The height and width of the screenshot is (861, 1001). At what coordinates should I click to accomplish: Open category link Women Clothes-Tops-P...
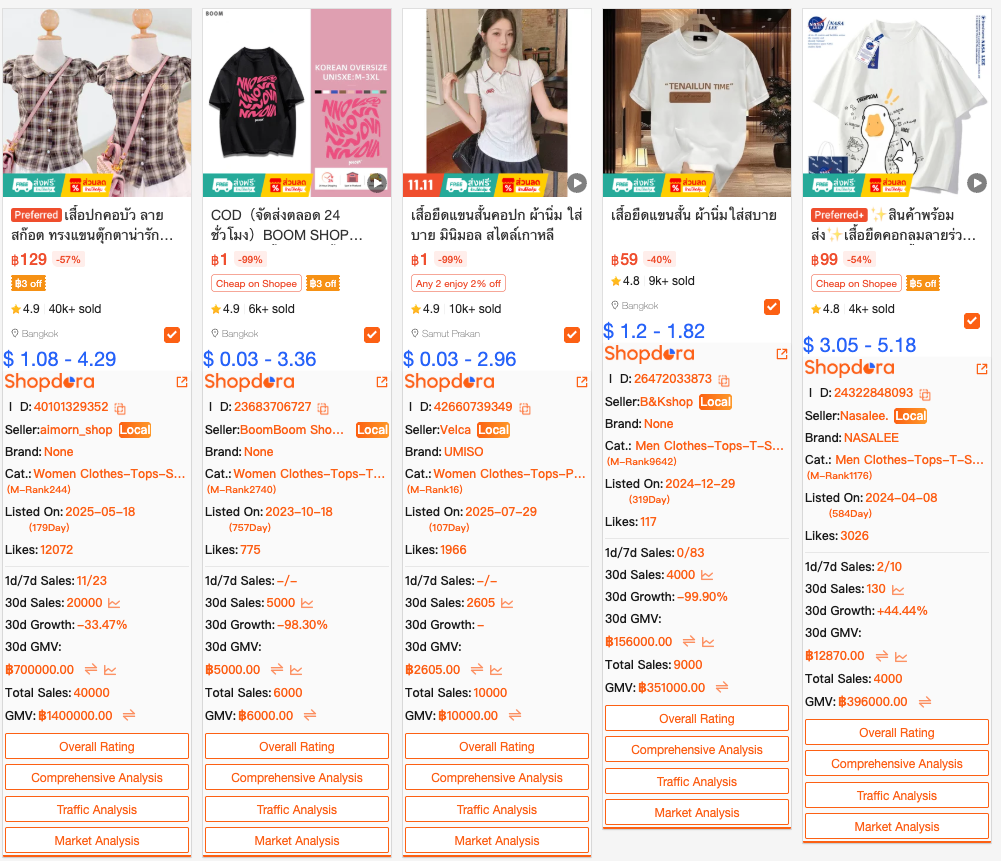pos(509,474)
